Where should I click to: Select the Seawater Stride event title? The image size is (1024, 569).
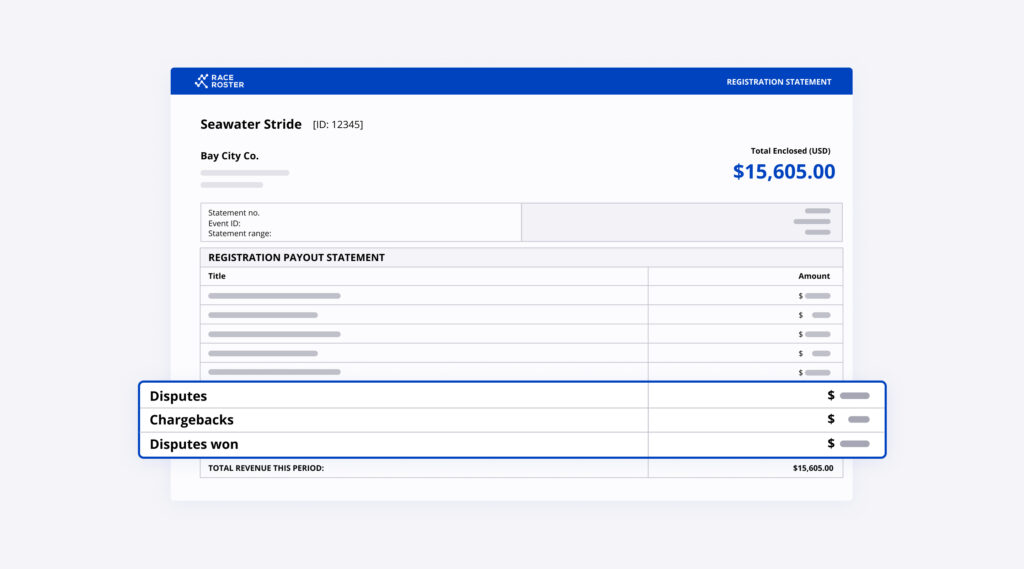point(250,125)
